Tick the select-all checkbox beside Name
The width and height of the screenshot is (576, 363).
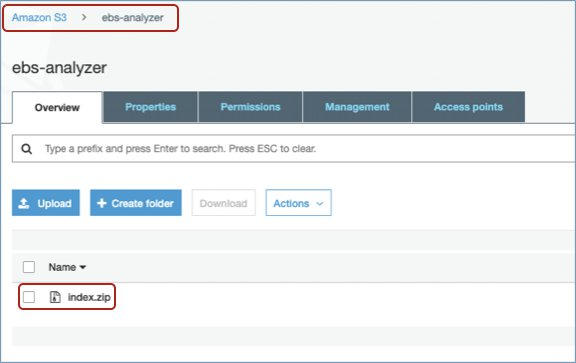[x=29, y=267]
